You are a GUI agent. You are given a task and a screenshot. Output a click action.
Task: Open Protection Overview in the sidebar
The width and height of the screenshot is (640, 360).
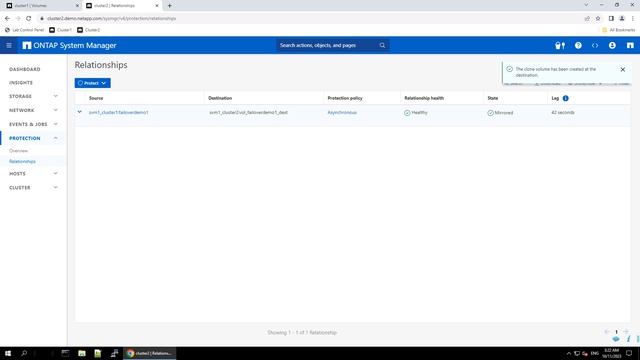[18, 151]
